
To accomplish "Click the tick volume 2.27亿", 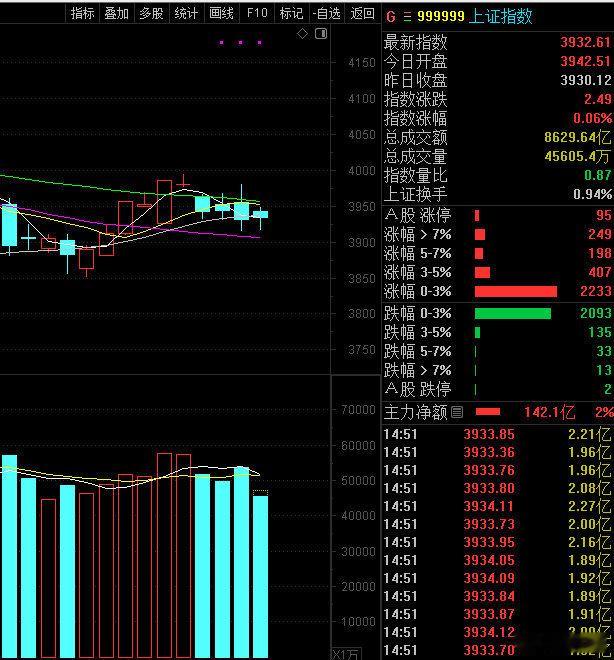I will click(x=590, y=506).
